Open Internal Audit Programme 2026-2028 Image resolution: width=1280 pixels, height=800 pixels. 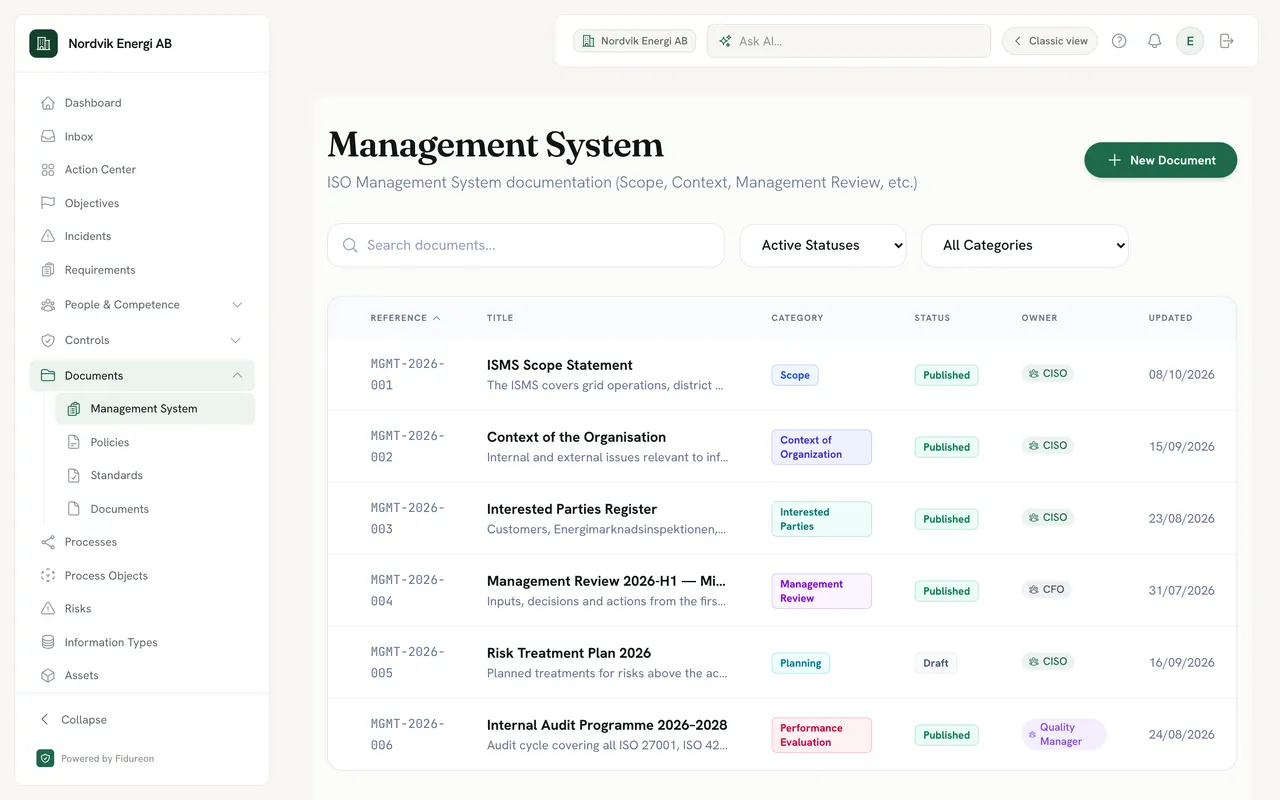click(607, 725)
